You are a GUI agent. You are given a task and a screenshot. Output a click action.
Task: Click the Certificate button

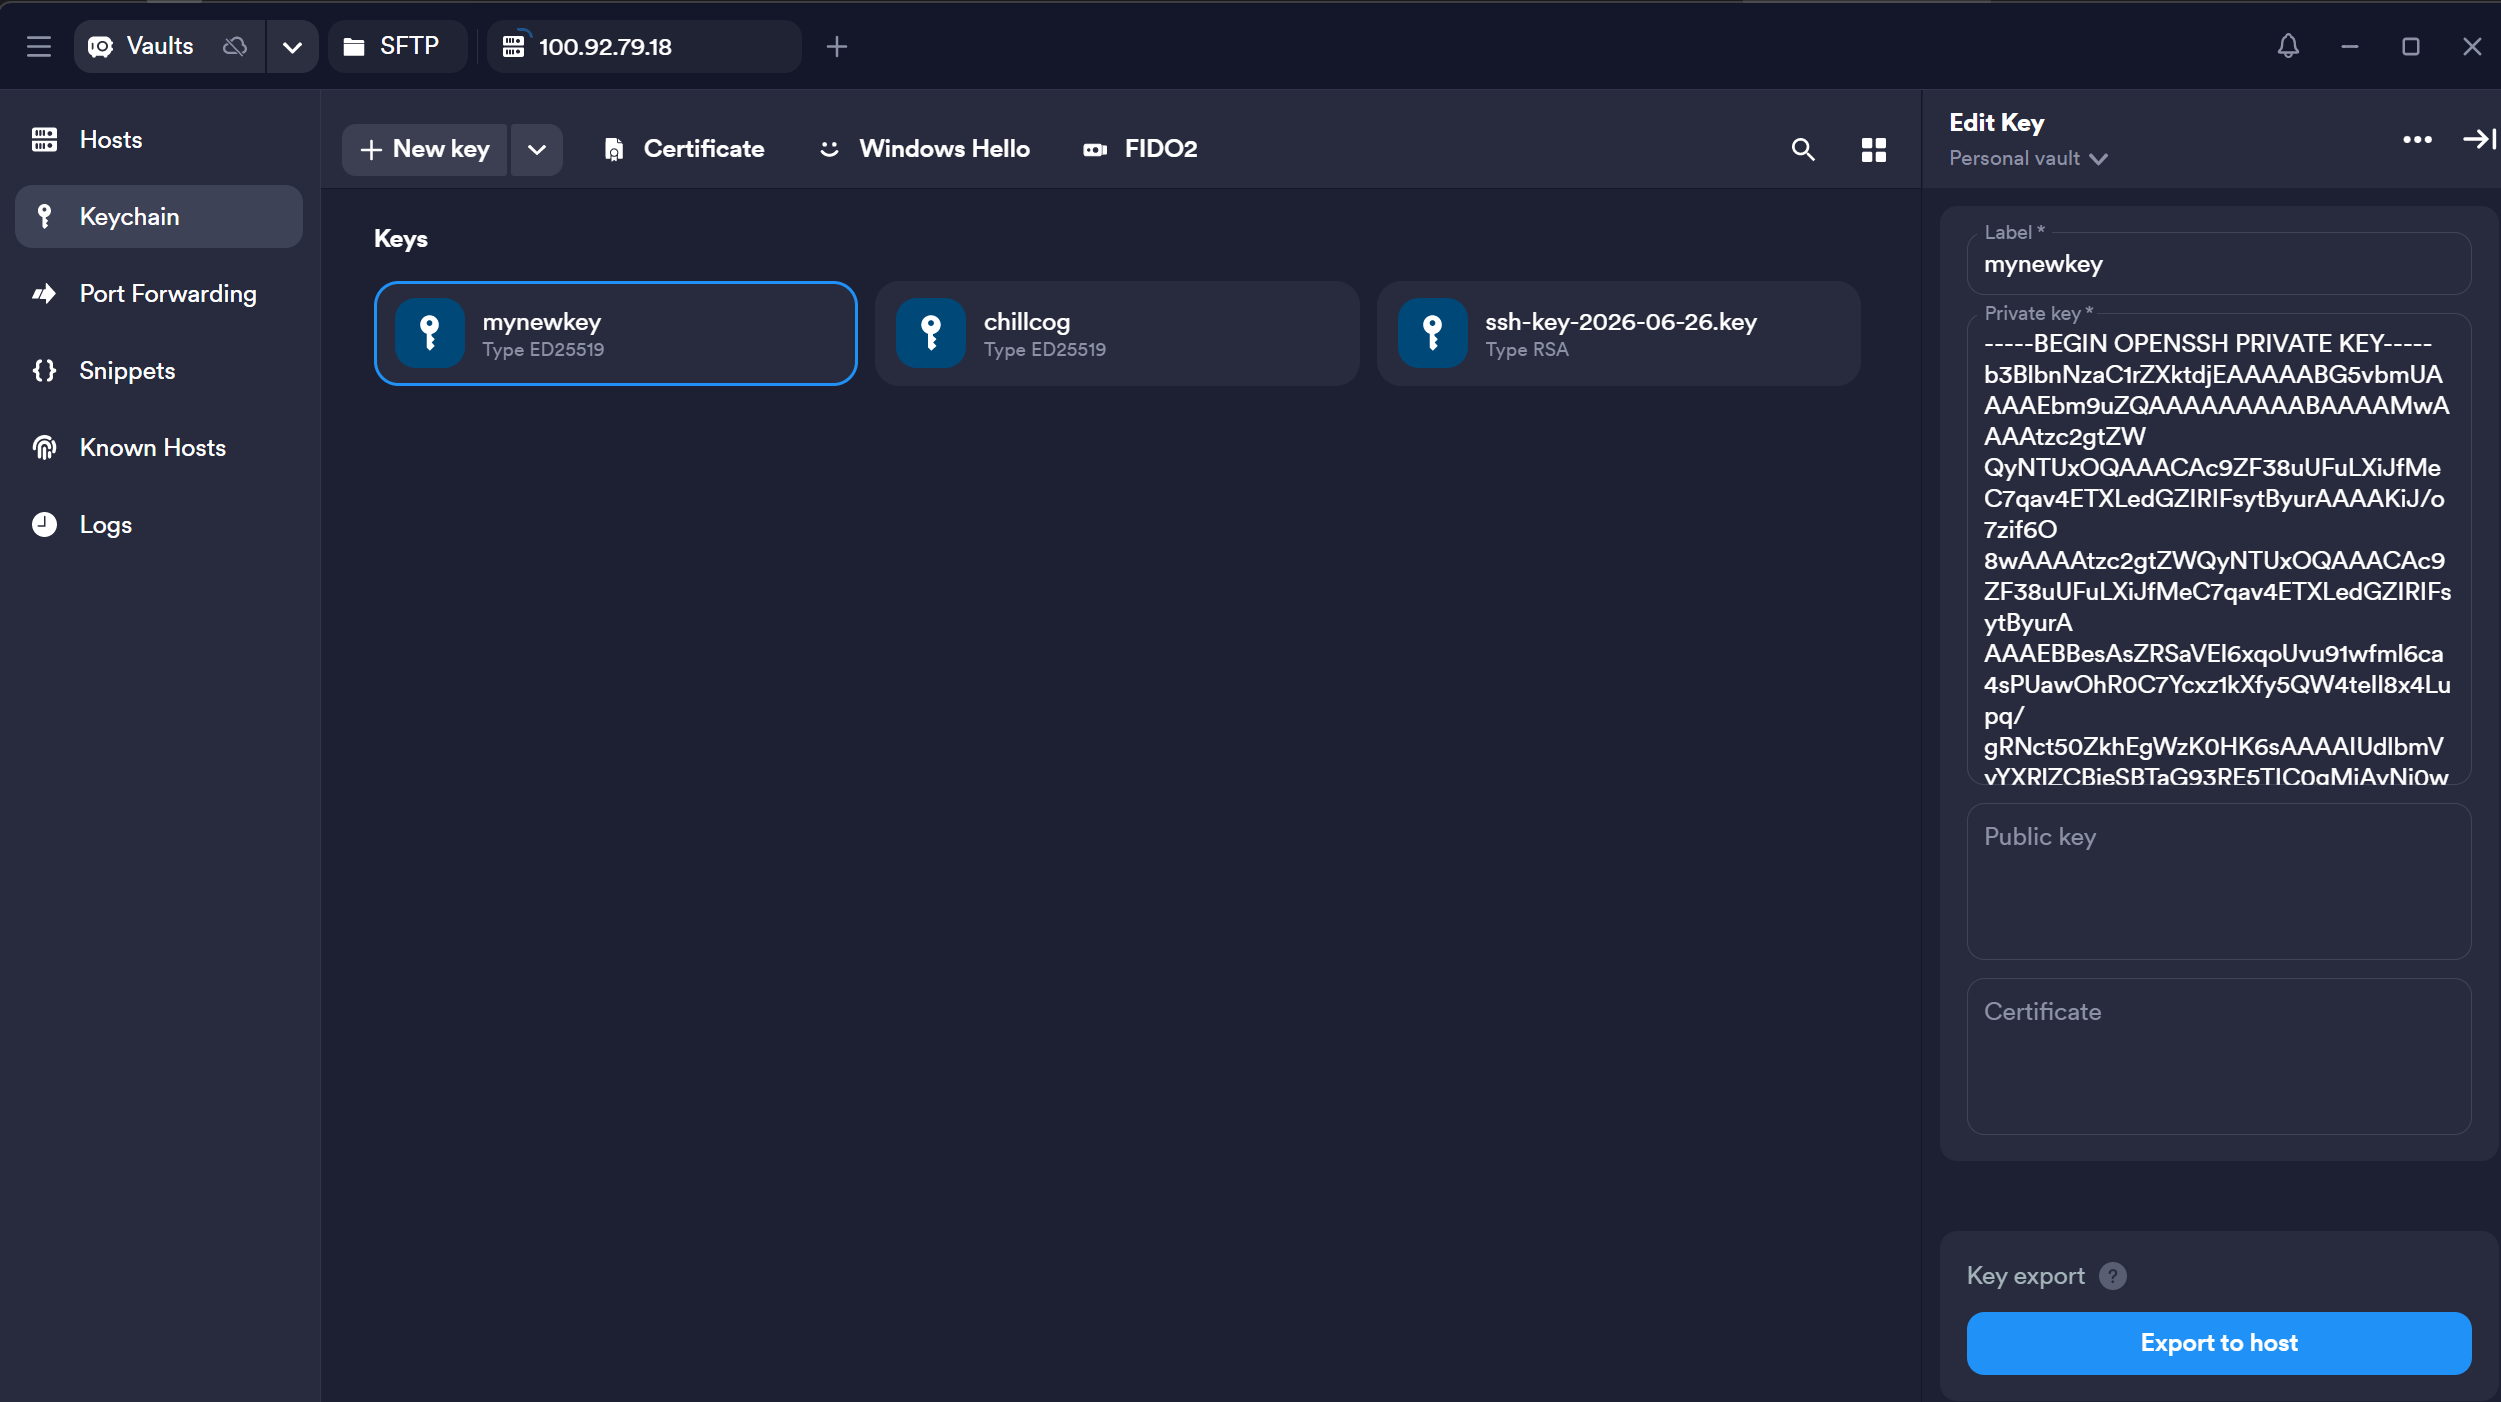click(x=684, y=149)
